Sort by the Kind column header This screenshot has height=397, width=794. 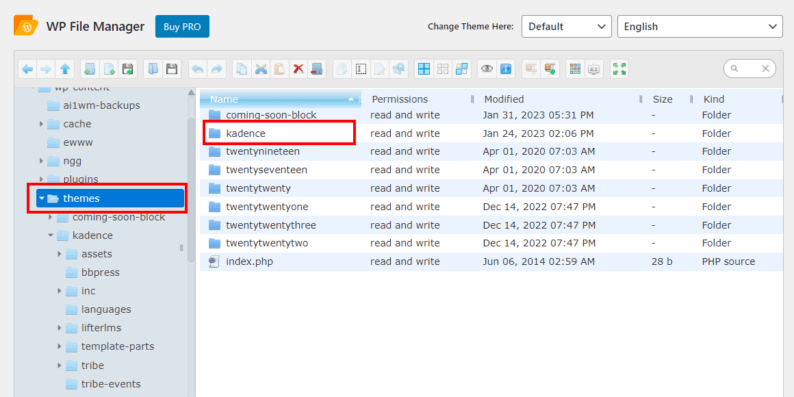pos(738,99)
